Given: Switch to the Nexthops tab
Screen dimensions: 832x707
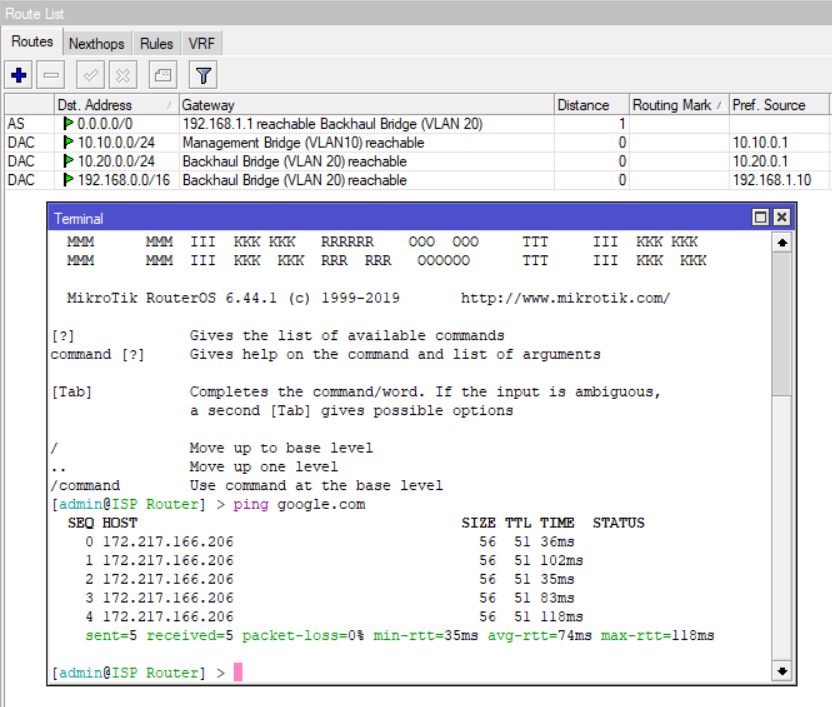Looking at the screenshot, I should coord(97,43).
